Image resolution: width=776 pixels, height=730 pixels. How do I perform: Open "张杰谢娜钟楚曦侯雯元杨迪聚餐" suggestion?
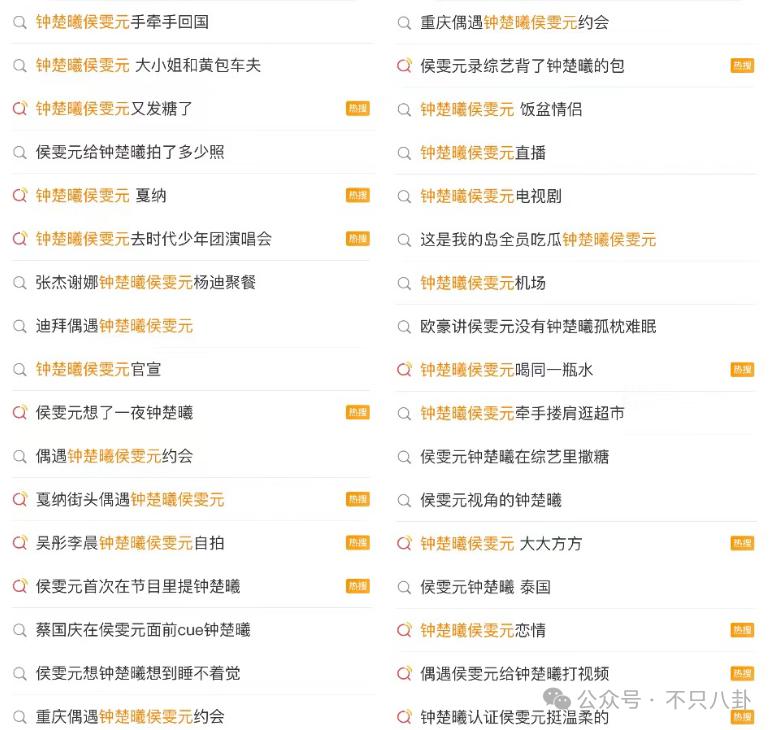point(146,282)
